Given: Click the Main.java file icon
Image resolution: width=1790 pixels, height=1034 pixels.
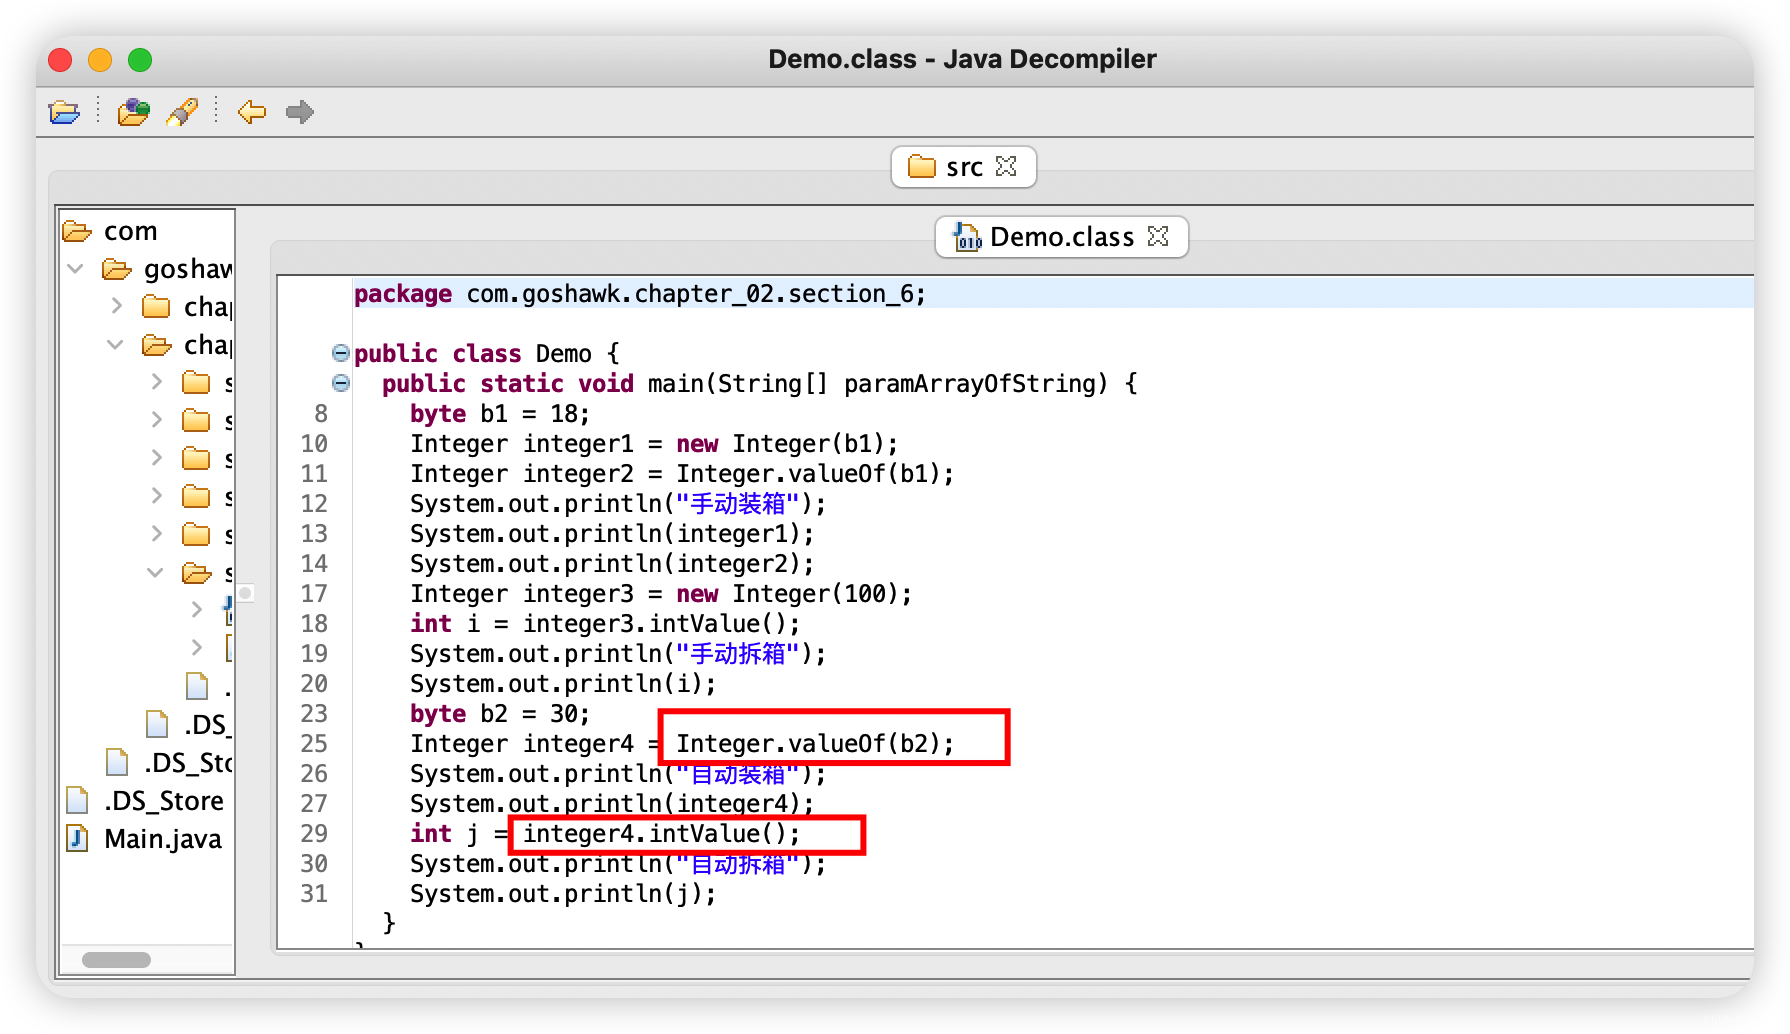Looking at the screenshot, I should (77, 838).
